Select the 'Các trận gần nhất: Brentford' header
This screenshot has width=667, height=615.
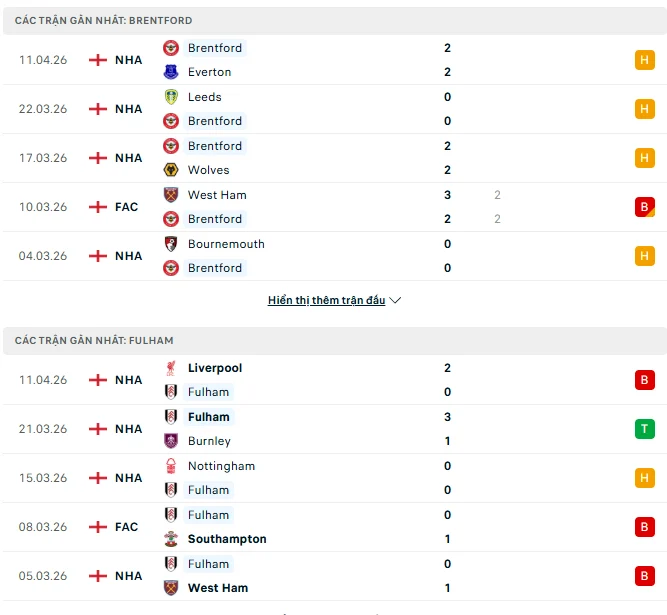pyautogui.click(x=104, y=20)
